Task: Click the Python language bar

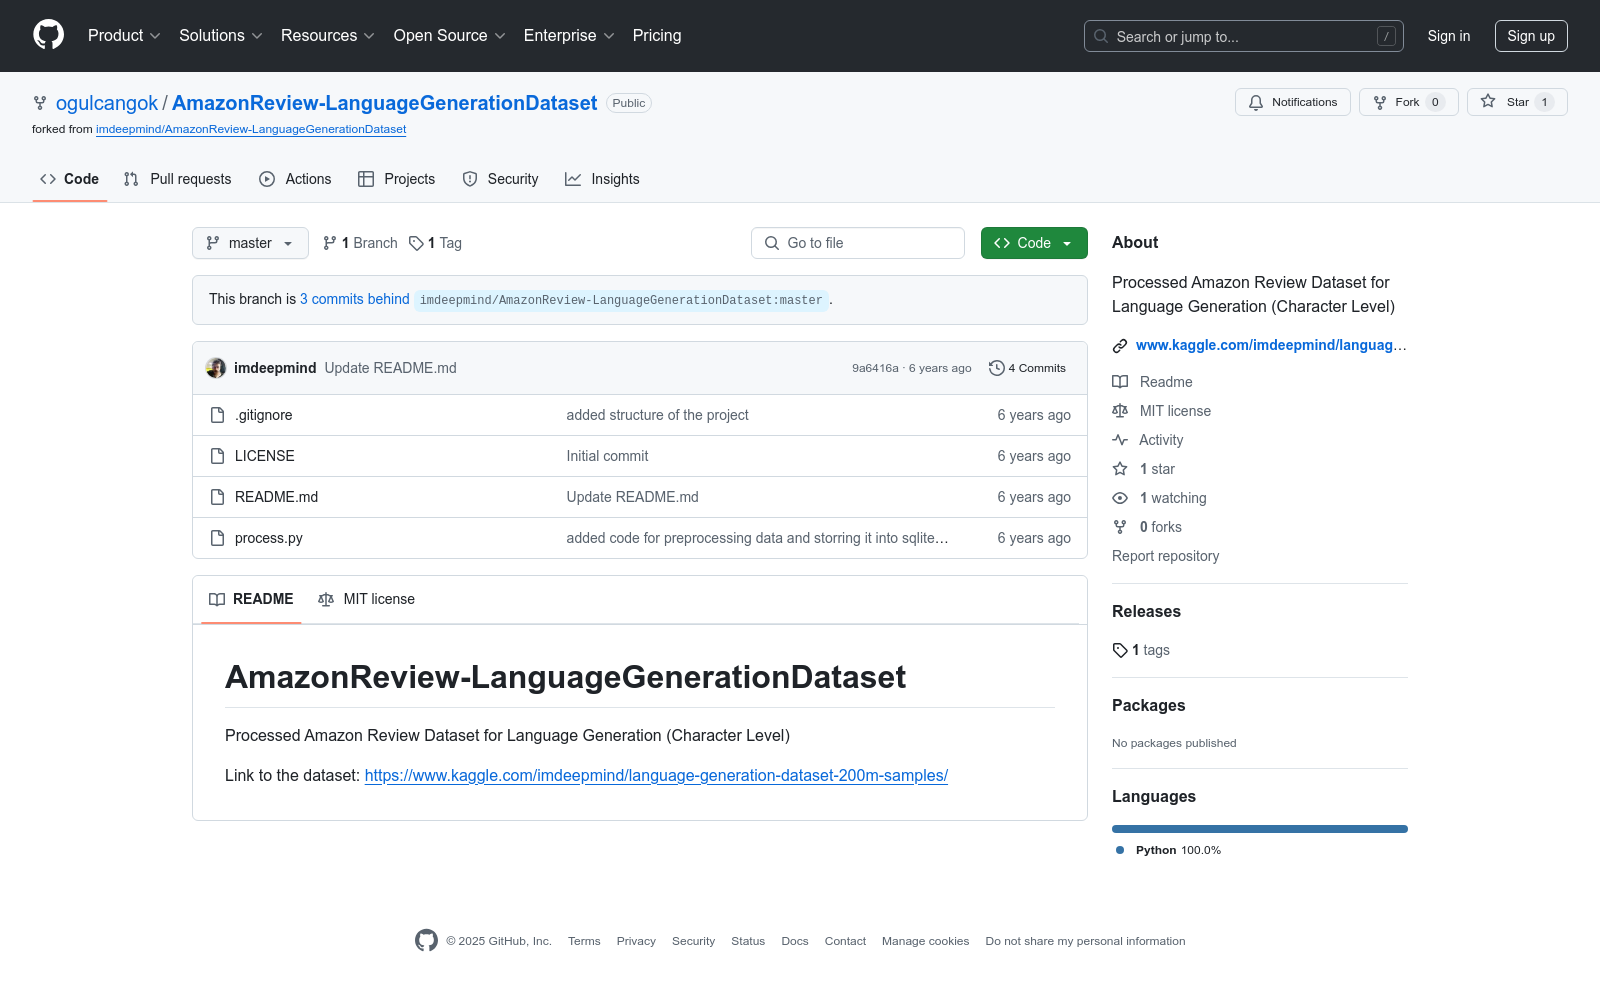Action: point(1260,829)
